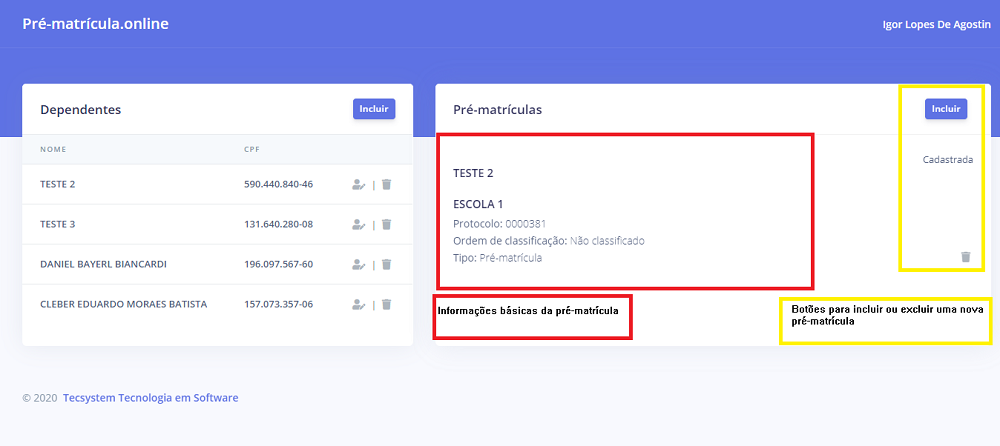Viewport: 1000px width, 446px height.
Task: Edit dependent Daniel Bayerl Biancardi
Action: (x=359, y=264)
